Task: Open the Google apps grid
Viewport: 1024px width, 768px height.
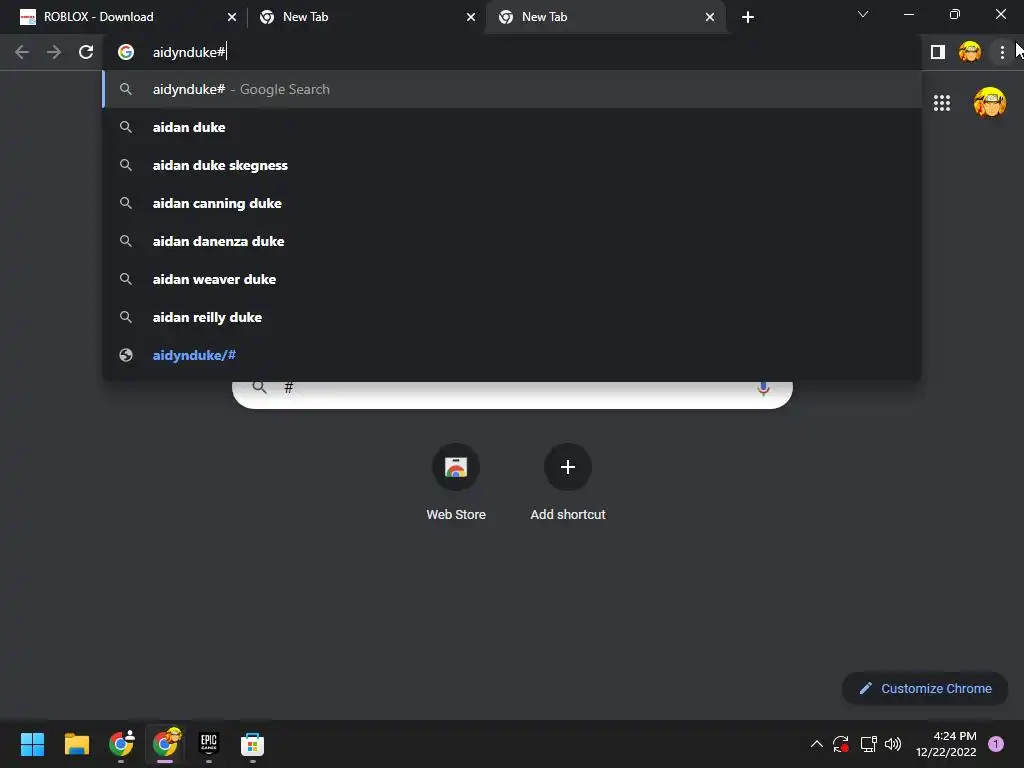Action: click(942, 103)
